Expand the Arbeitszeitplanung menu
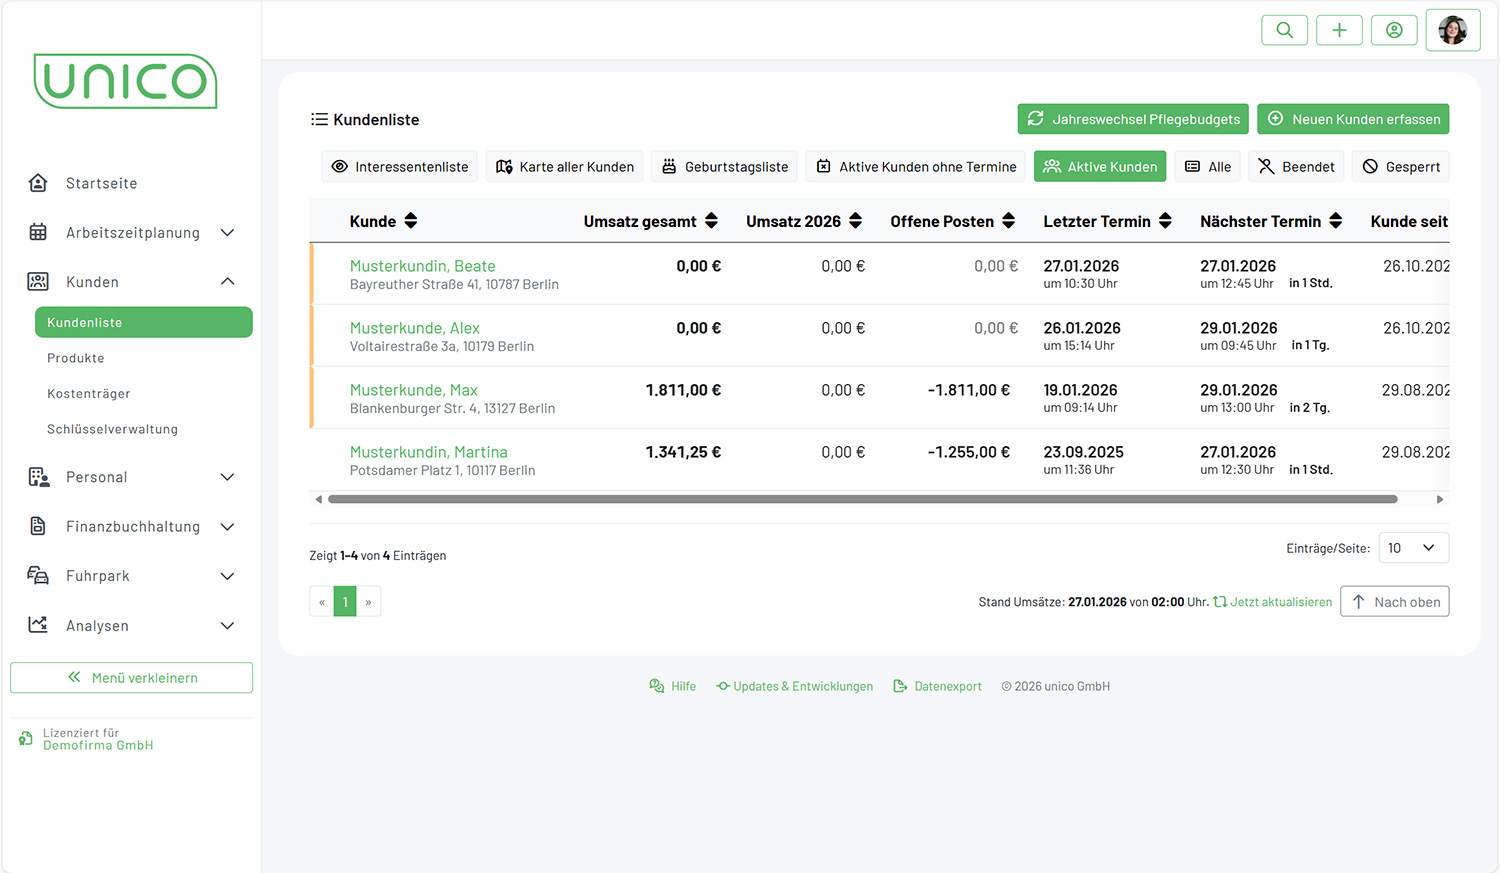The width and height of the screenshot is (1500, 873). pos(132,233)
